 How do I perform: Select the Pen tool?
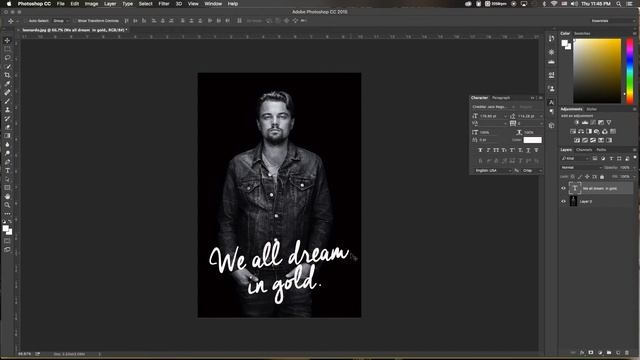click(x=7, y=162)
